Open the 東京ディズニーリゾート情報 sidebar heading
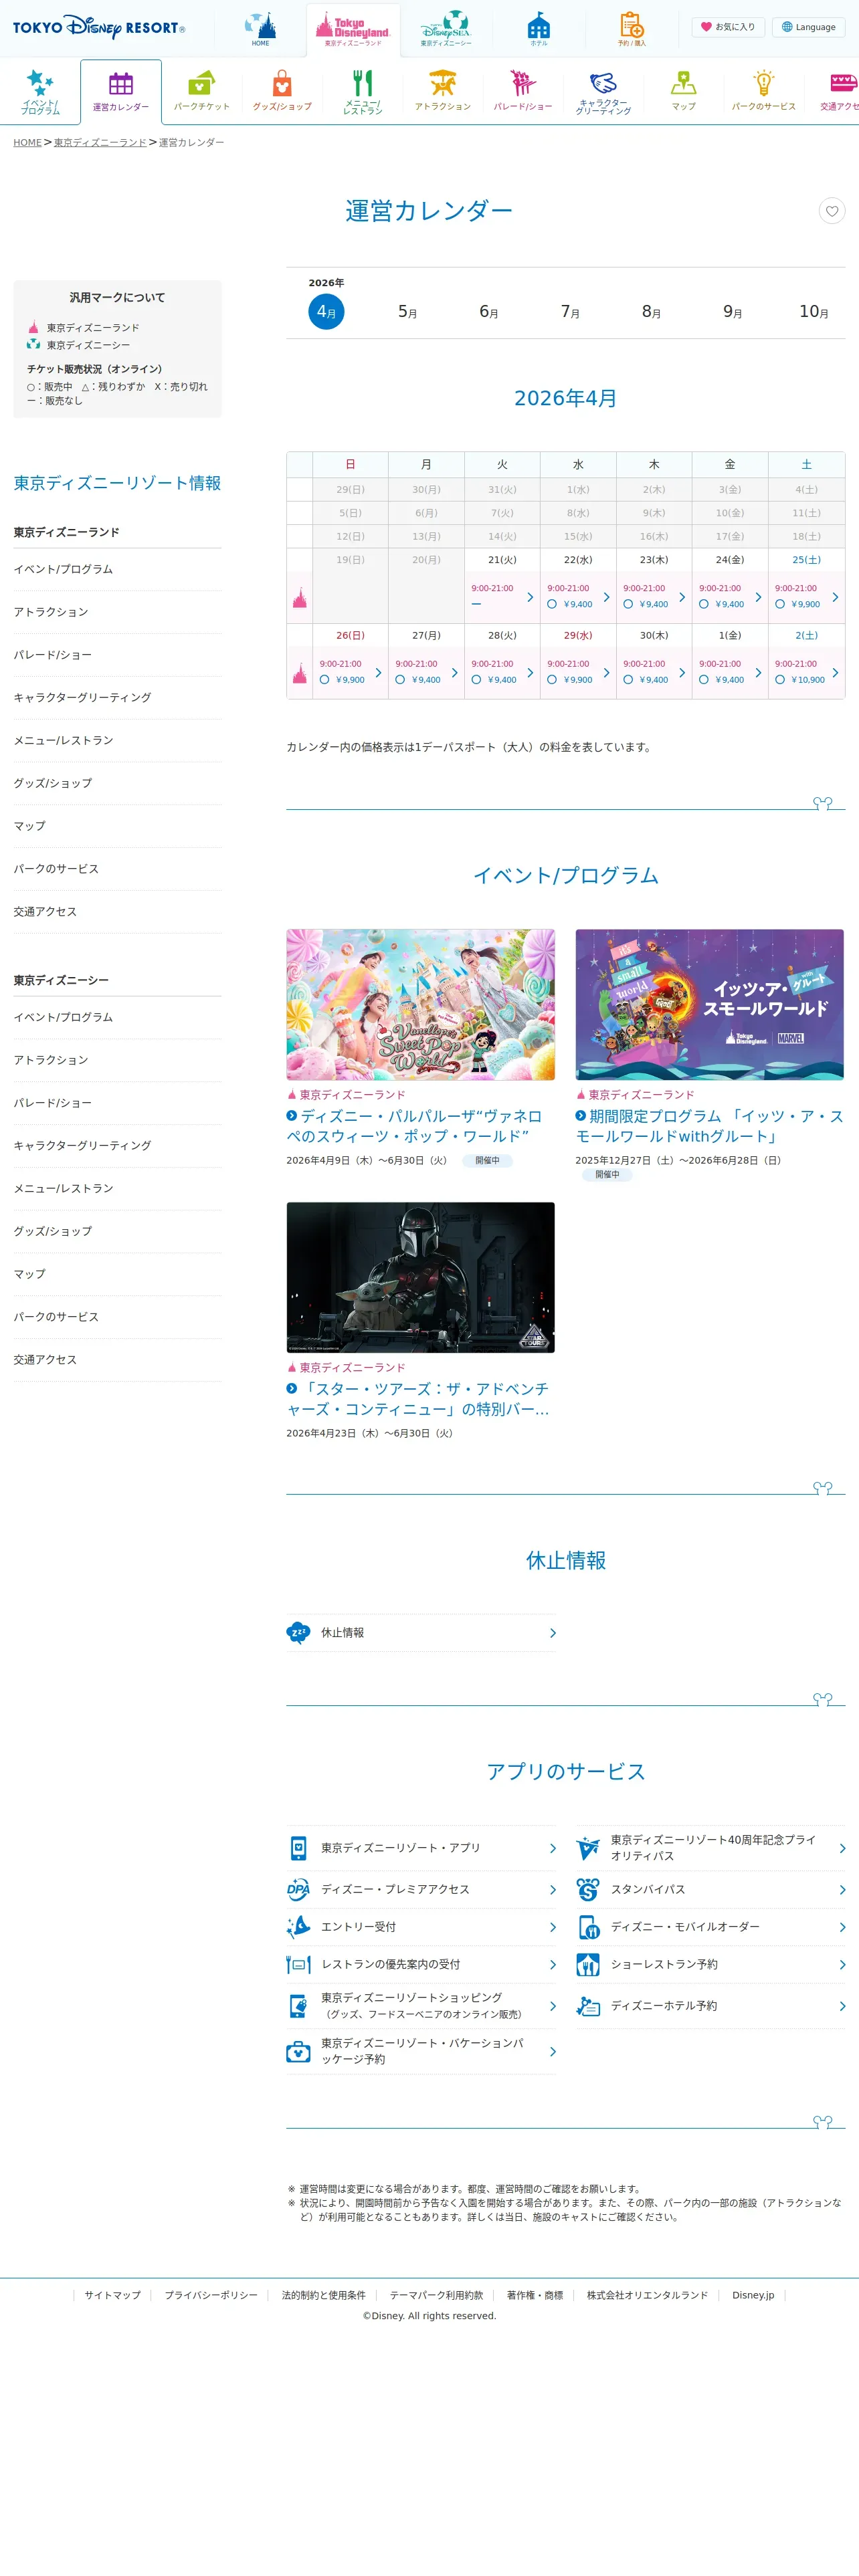 pyautogui.click(x=117, y=483)
